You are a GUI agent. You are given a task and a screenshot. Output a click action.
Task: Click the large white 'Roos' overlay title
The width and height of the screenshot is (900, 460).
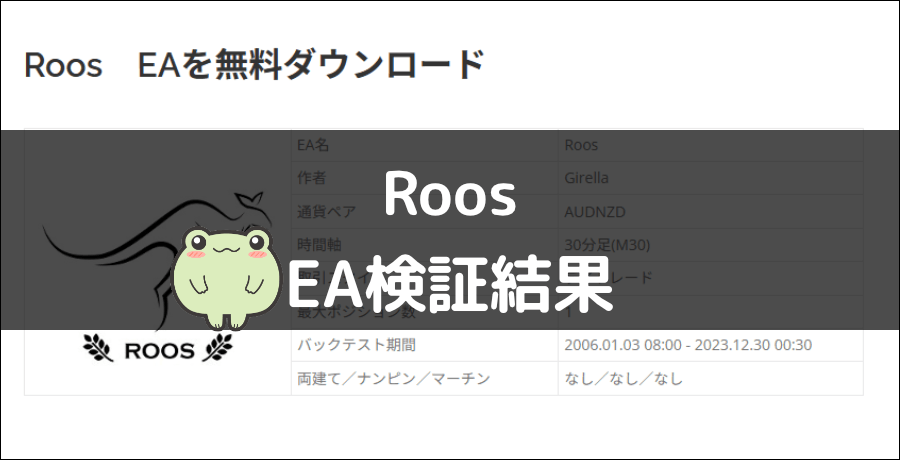click(x=450, y=195)
